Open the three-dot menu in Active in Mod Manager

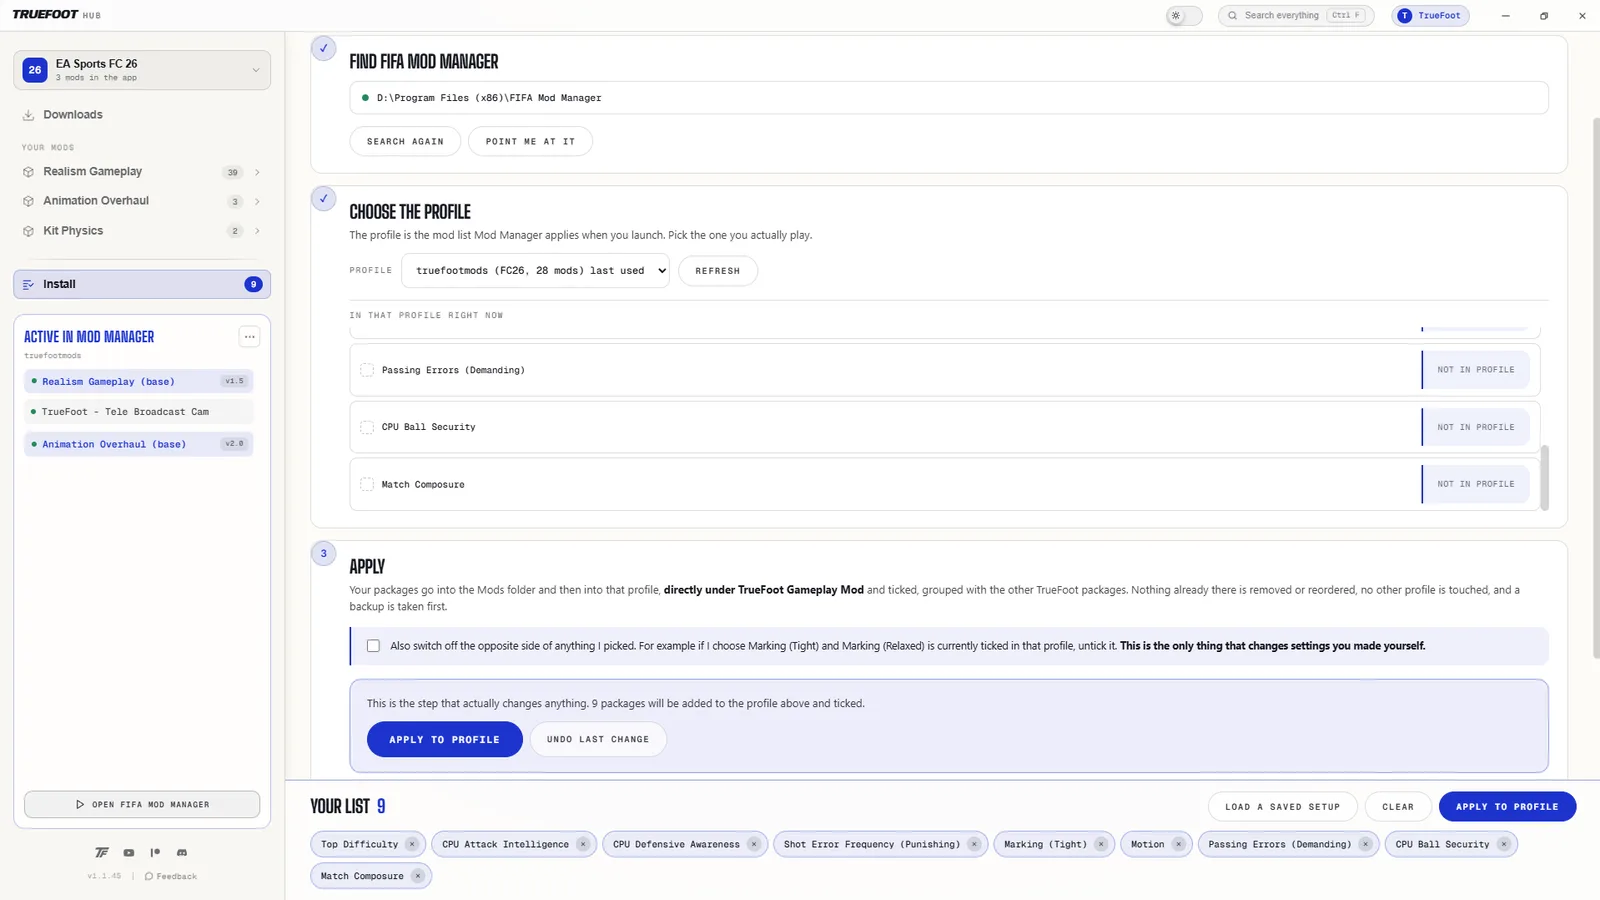250,337
